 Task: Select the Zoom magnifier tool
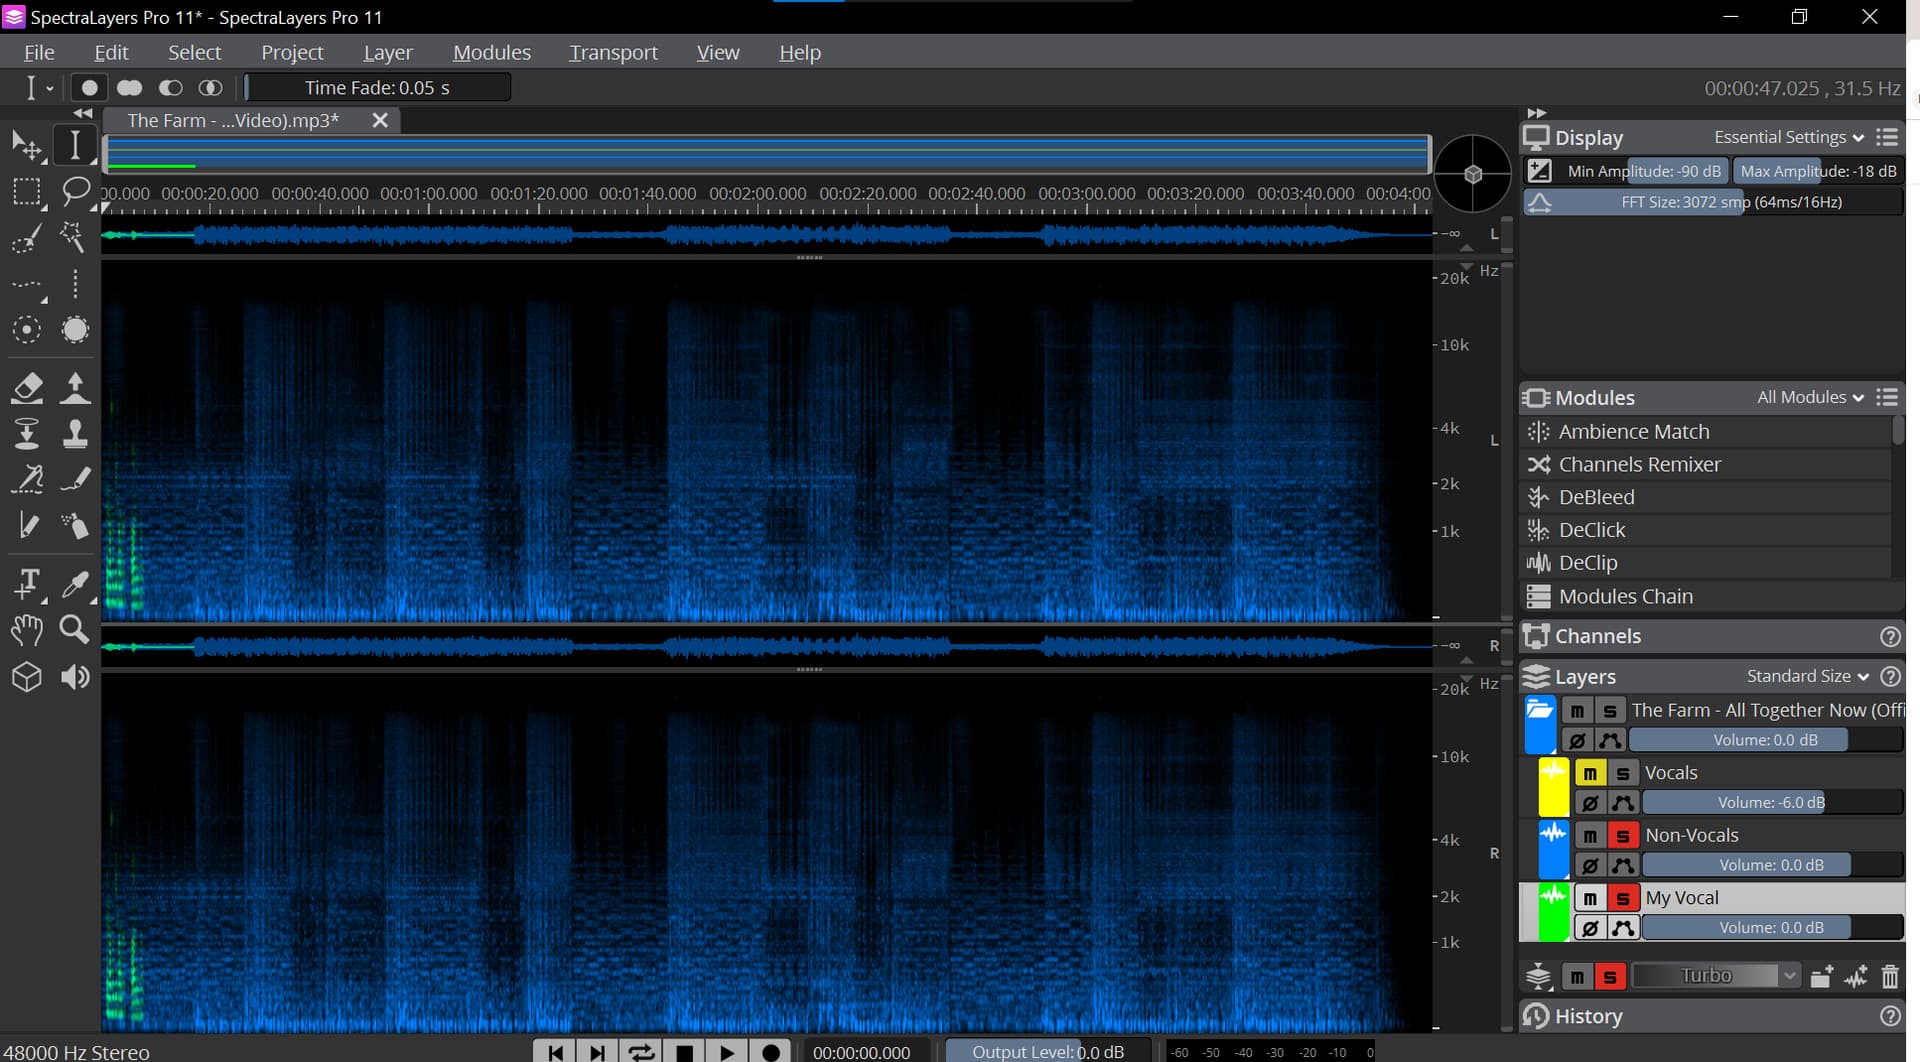tap(75, 629)
